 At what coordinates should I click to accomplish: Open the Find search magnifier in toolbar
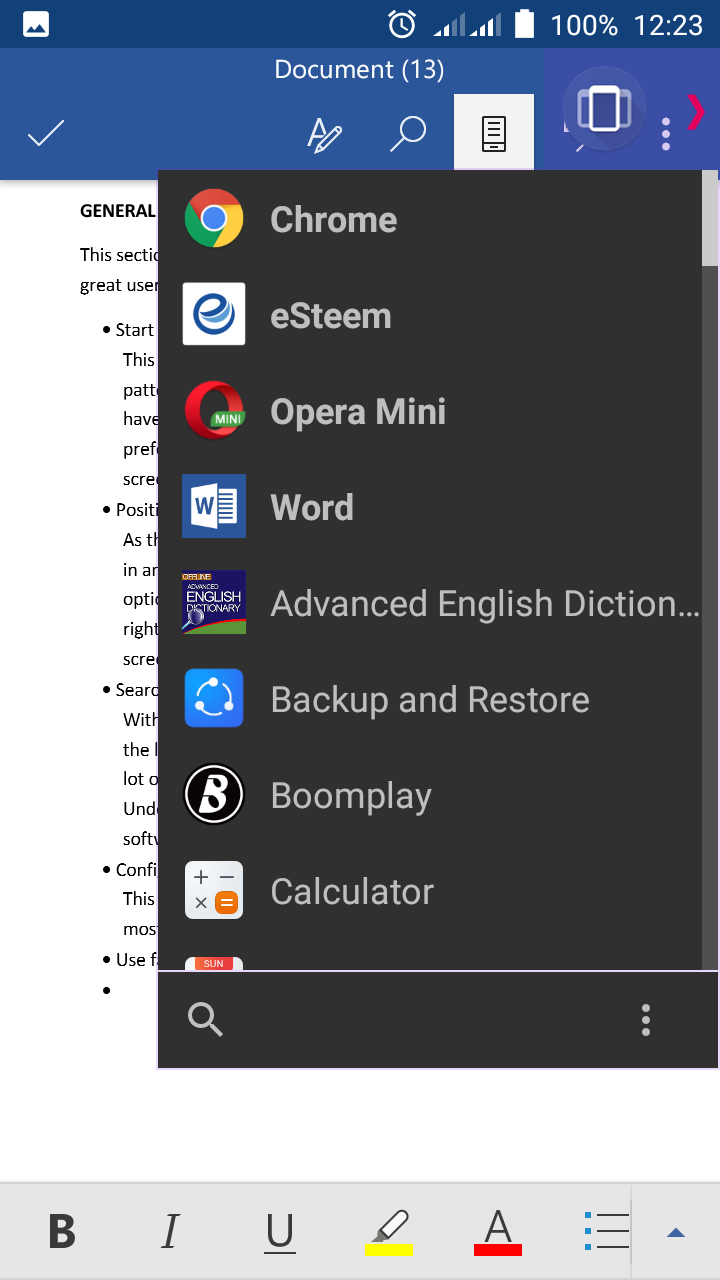(x=407, y=133)
